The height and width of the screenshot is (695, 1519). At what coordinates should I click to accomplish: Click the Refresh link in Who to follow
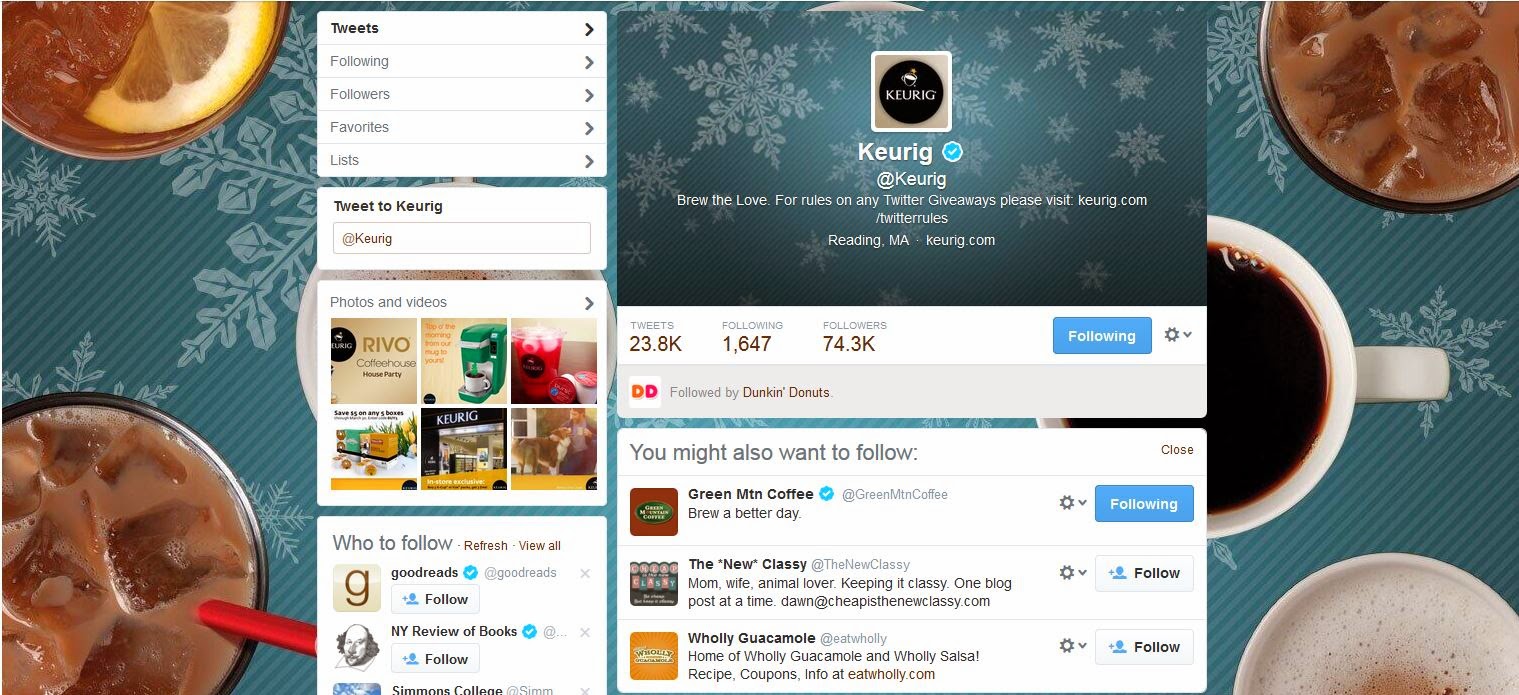[x=486, y=546]
